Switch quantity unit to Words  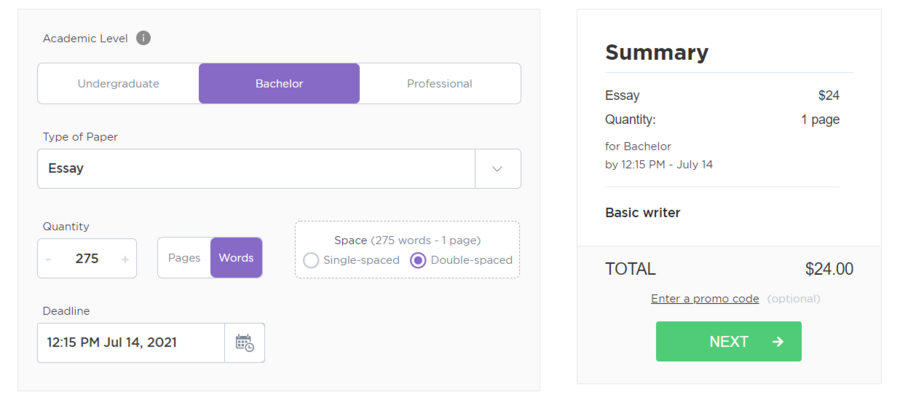(236, 258)
